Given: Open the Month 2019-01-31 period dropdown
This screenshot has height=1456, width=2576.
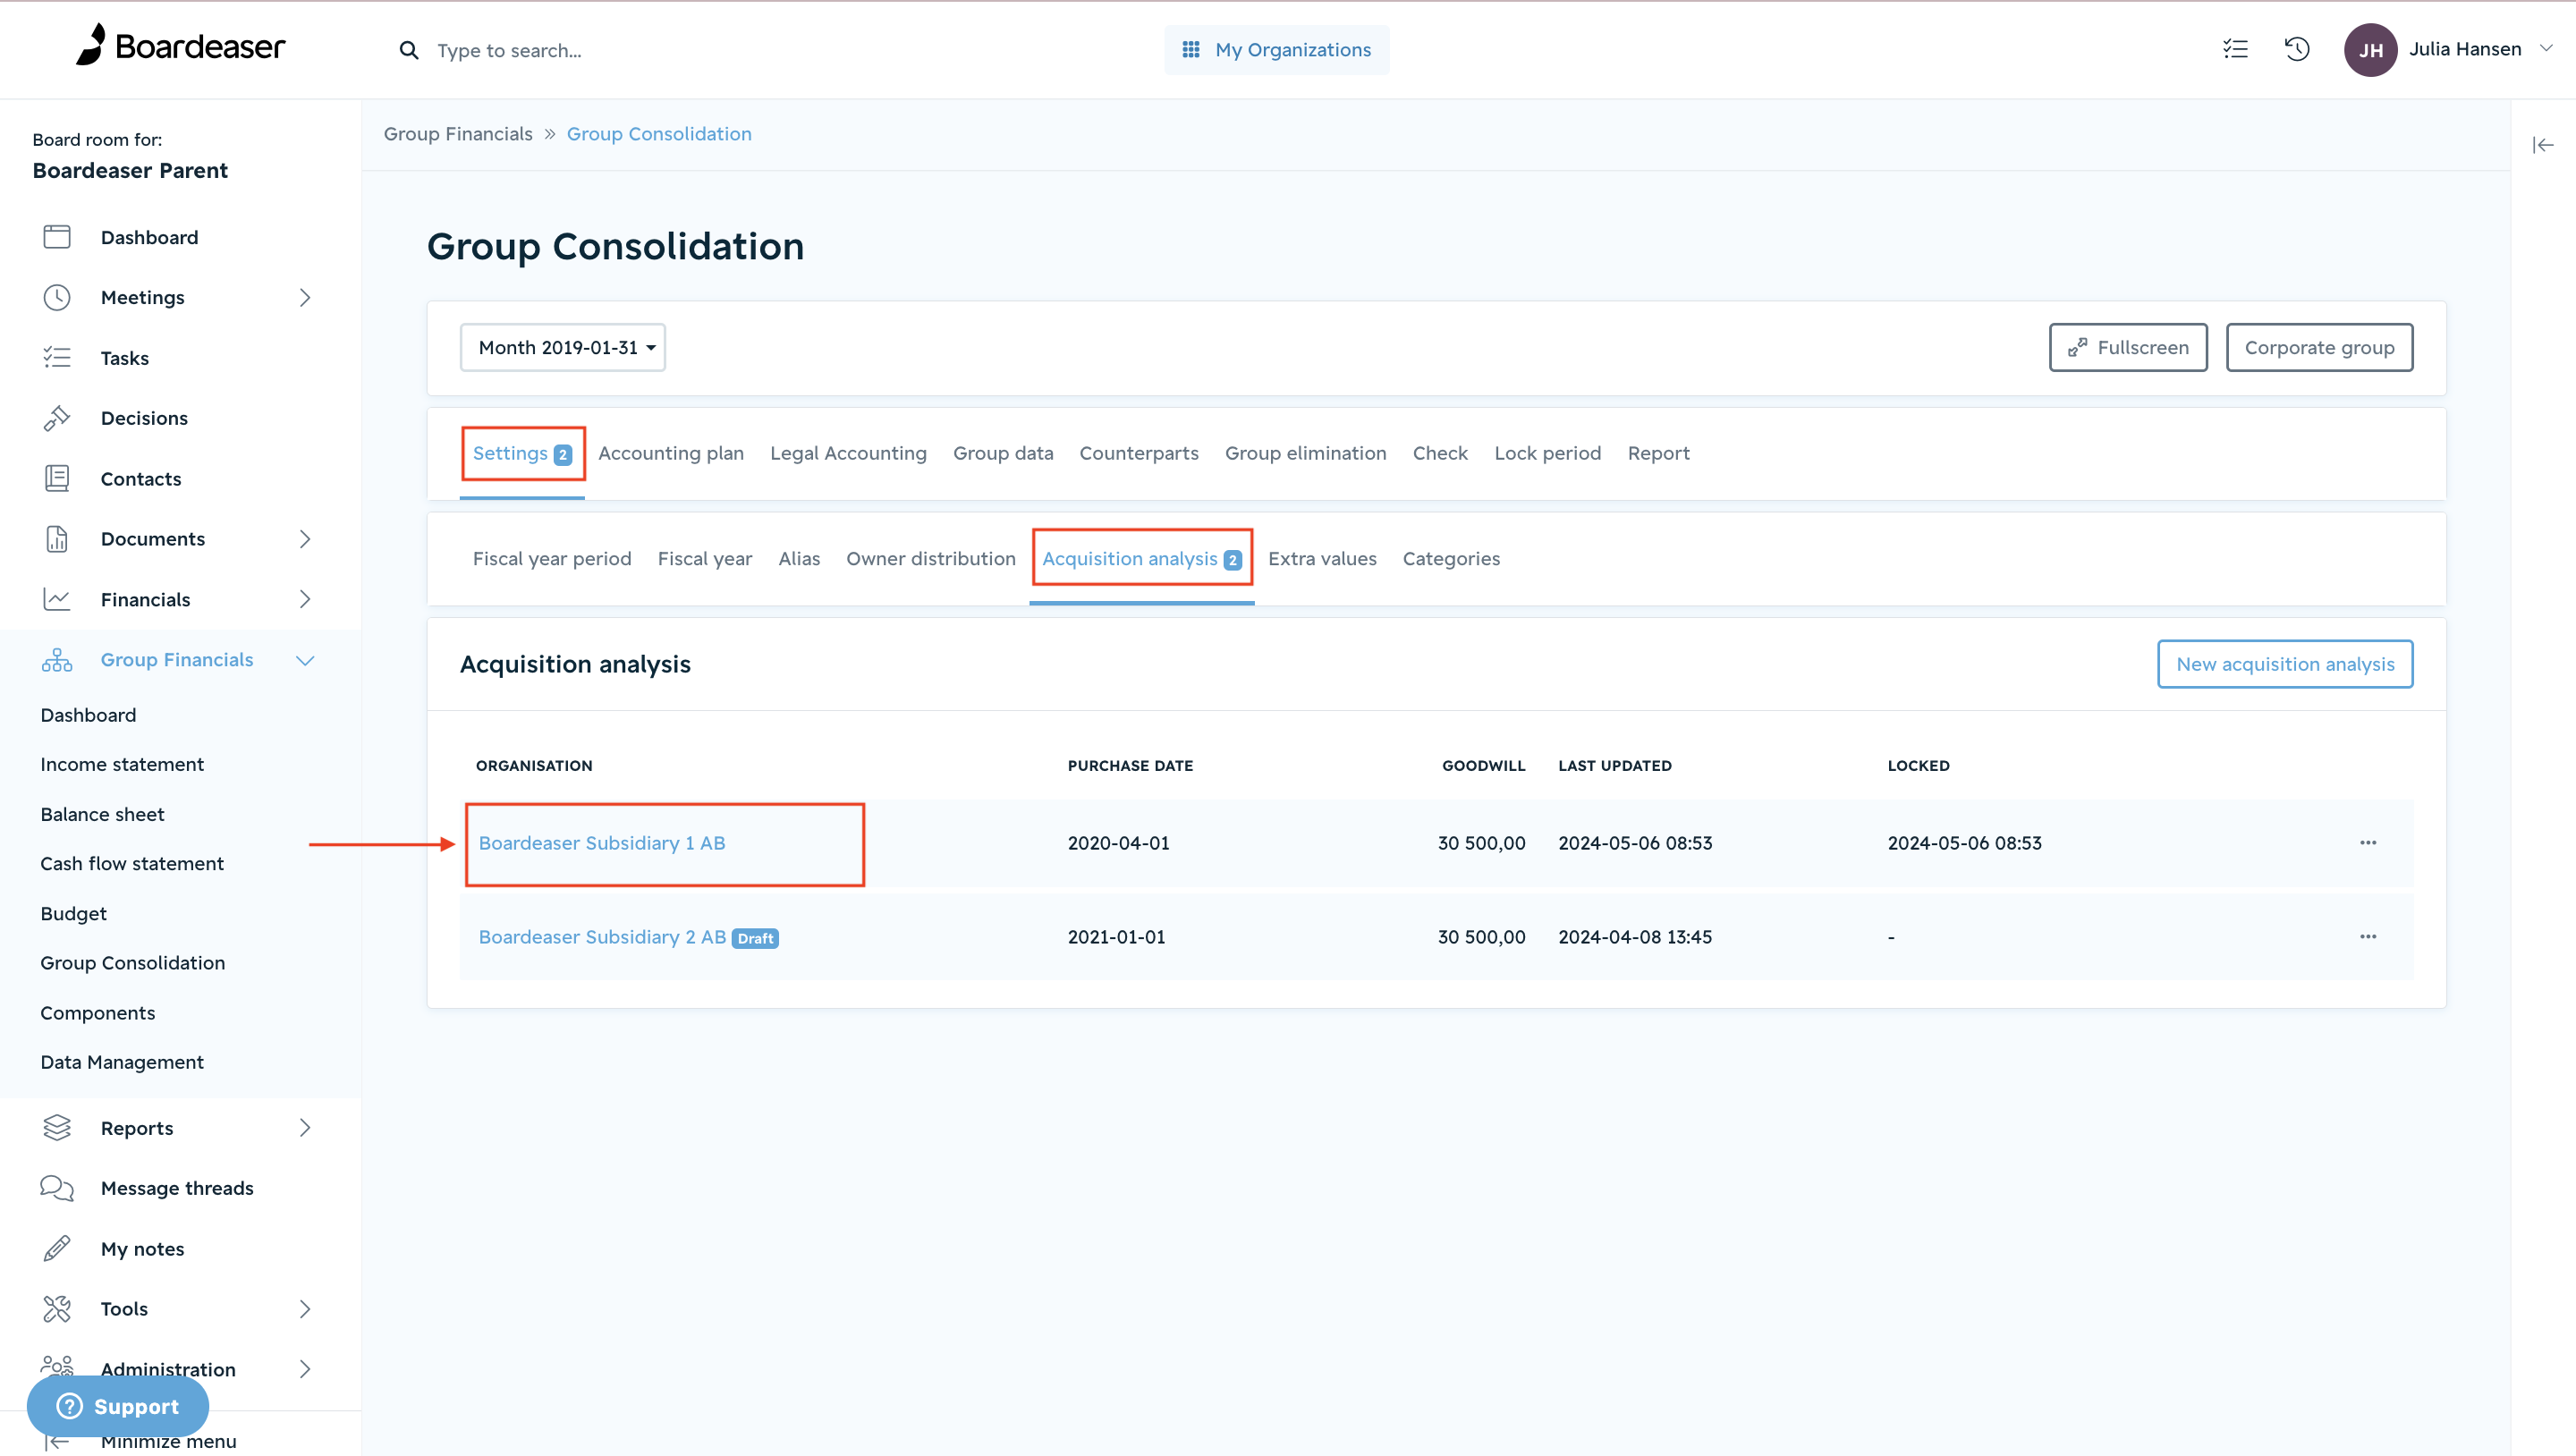Looking at the screenshot, I should 563,347.
